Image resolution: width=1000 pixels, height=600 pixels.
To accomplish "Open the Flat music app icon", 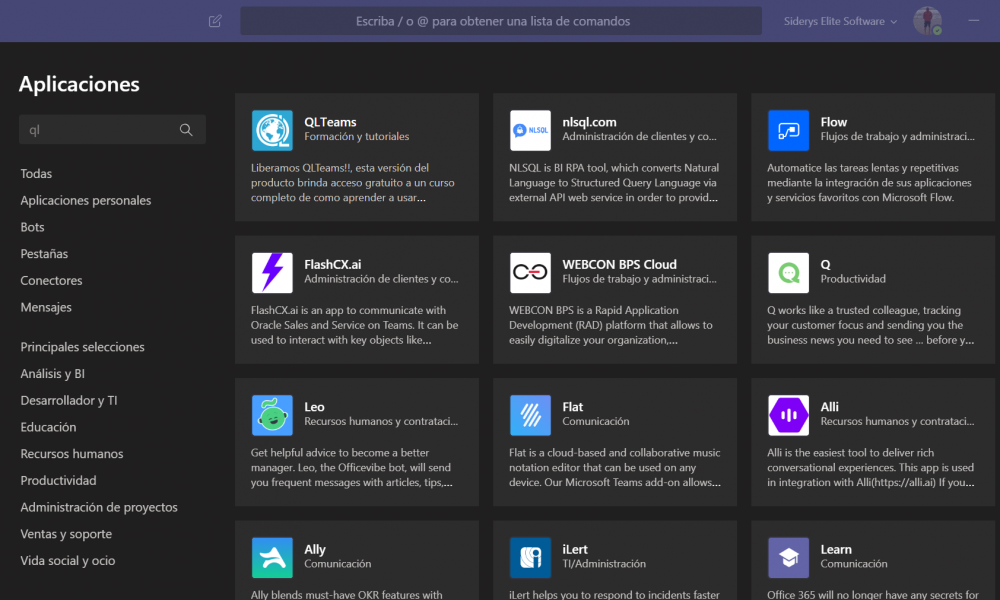I will click(530, 415).
